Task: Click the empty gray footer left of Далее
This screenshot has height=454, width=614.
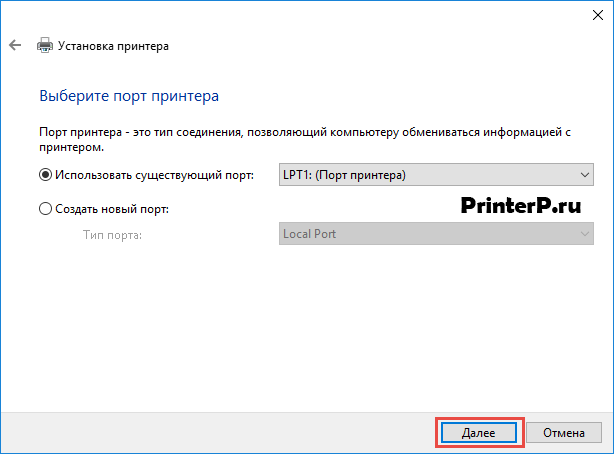Action: point(220,432)
